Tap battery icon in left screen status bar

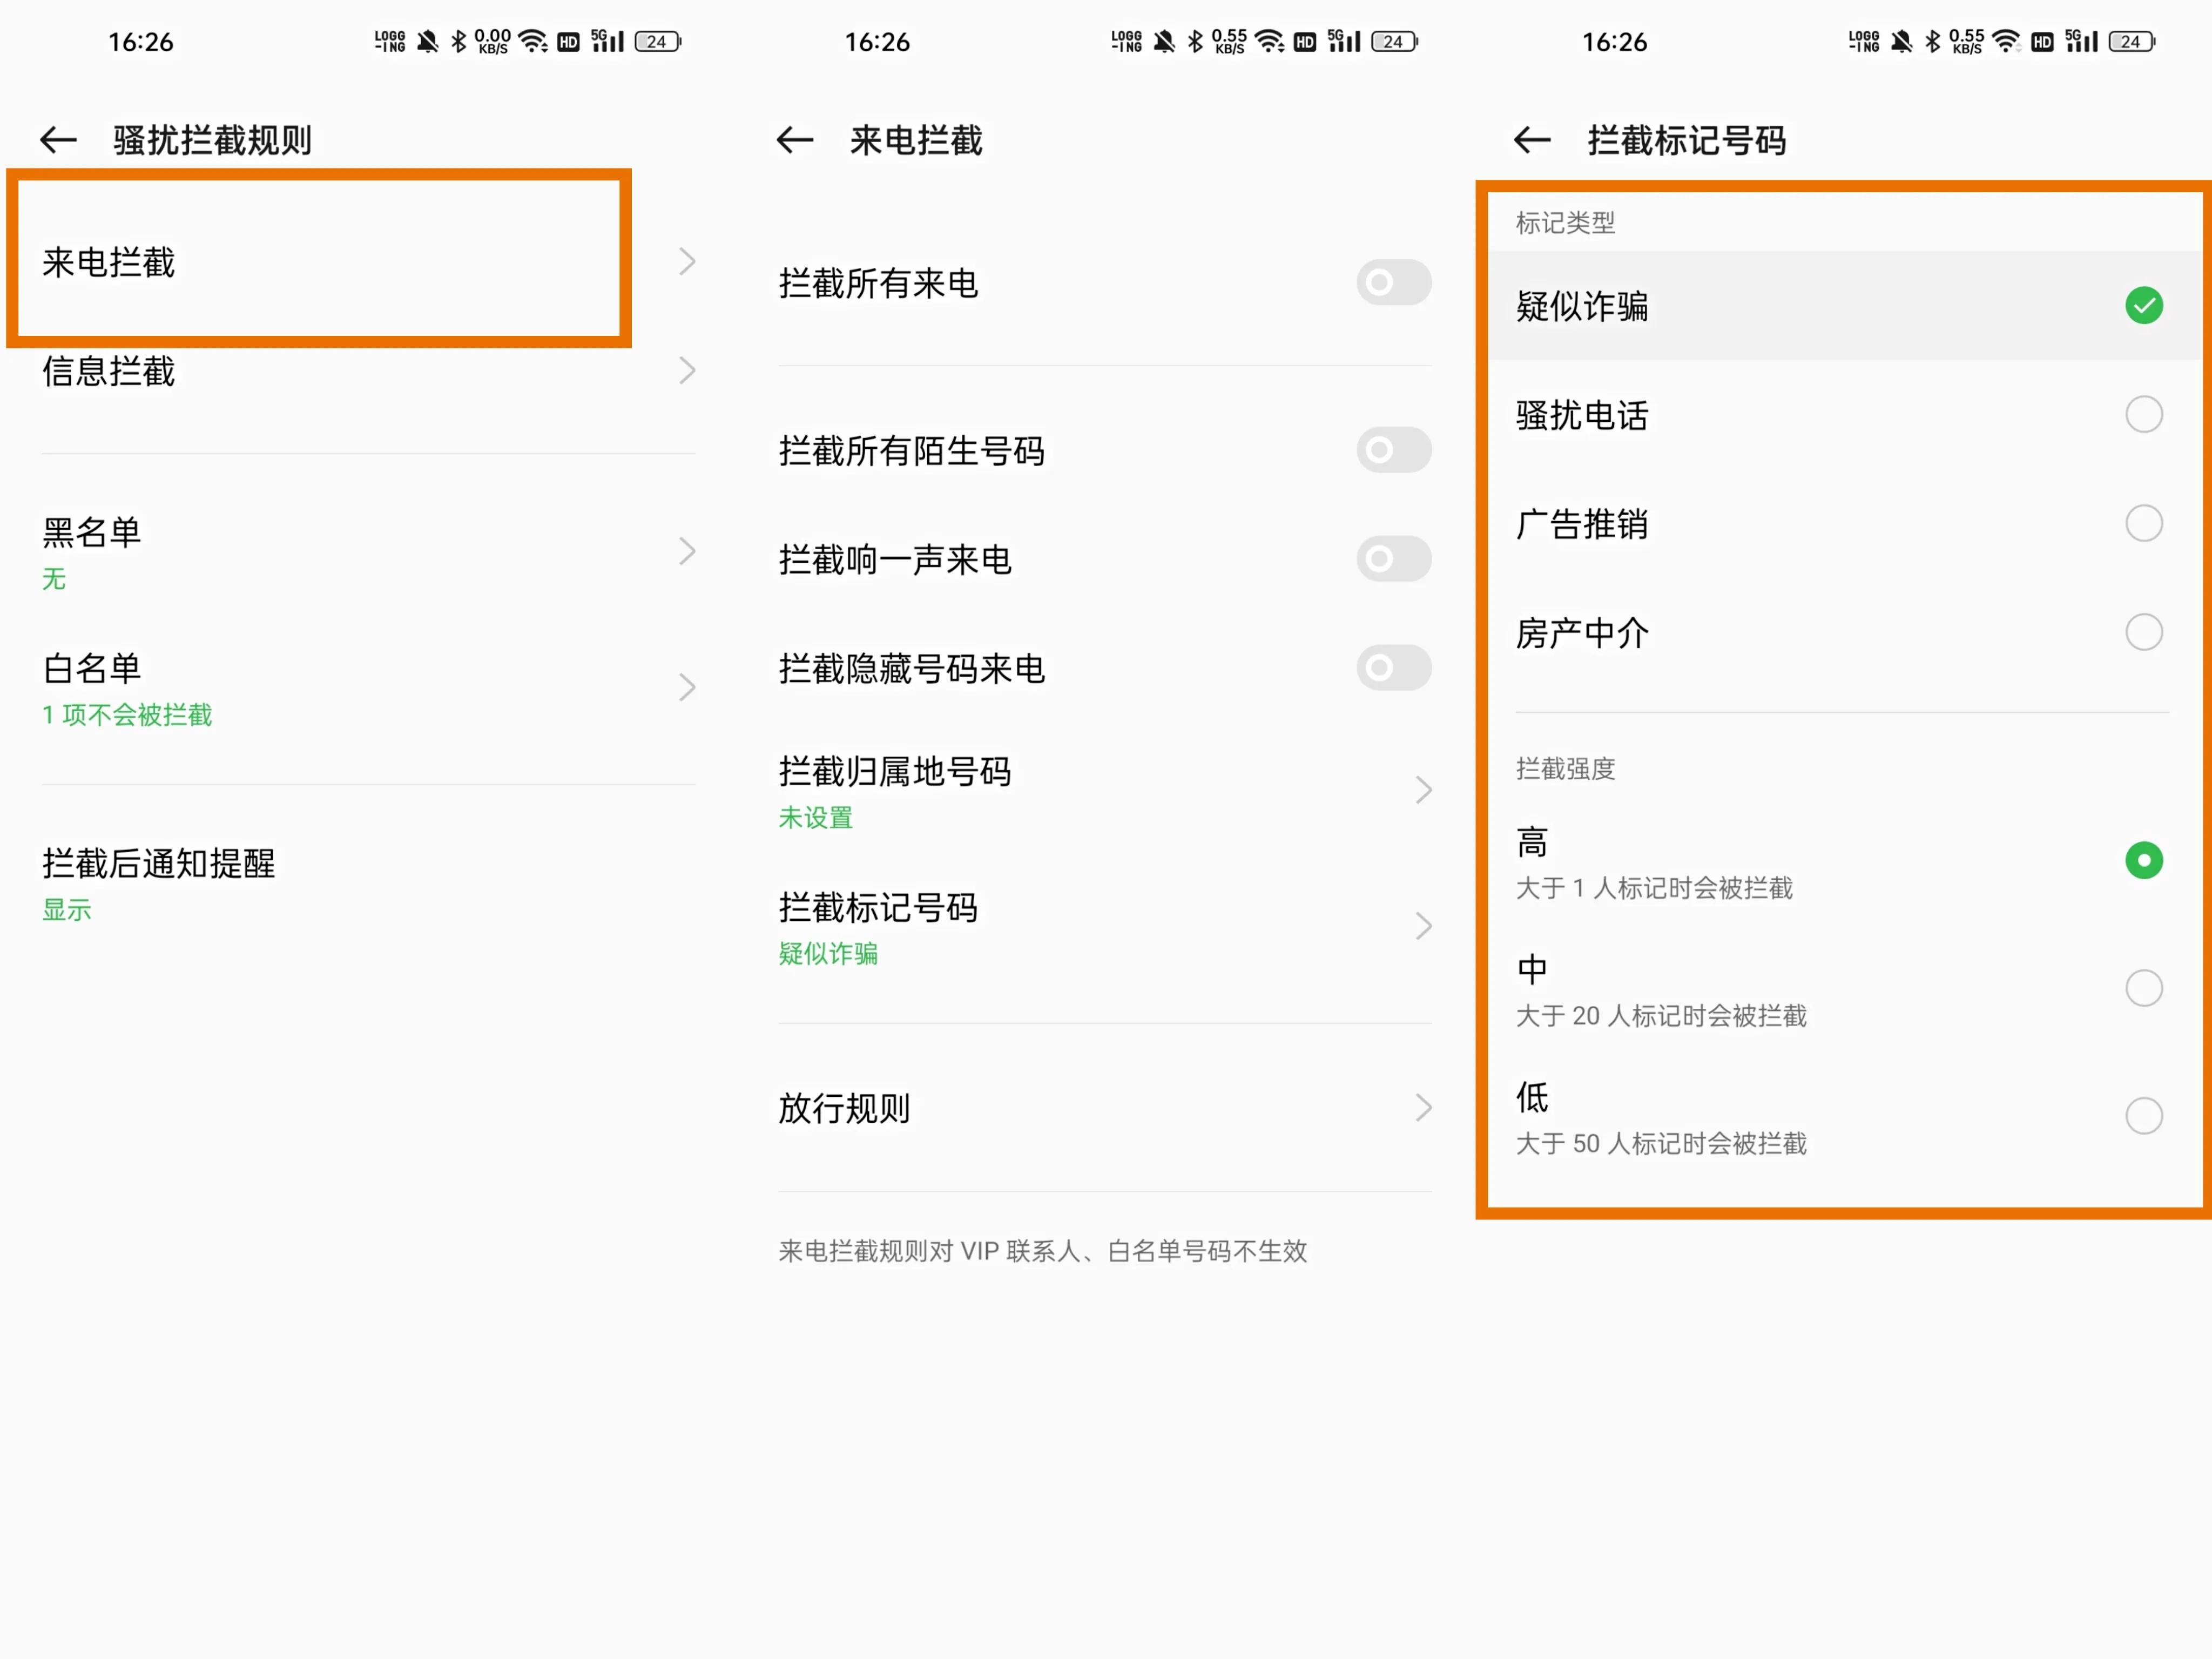coord(658,41)
